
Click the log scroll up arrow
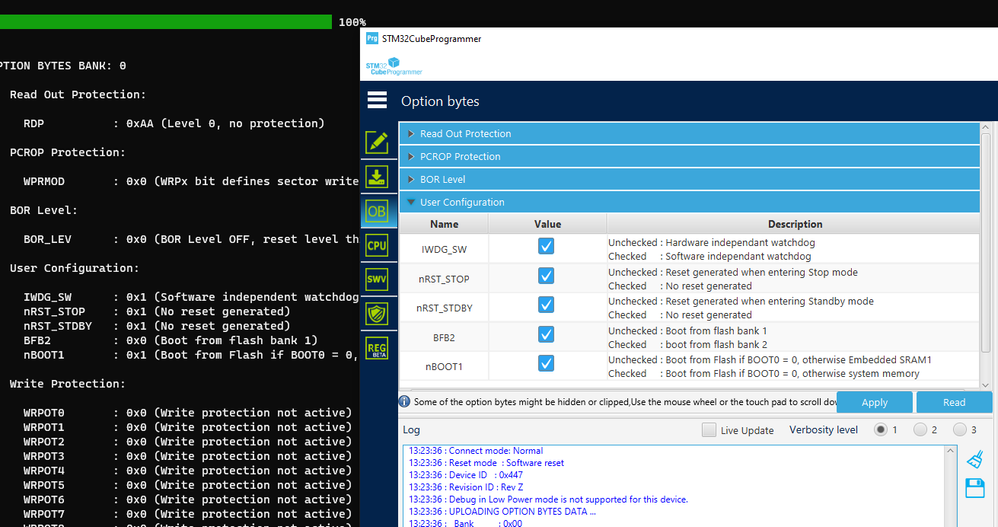(950, 451)
